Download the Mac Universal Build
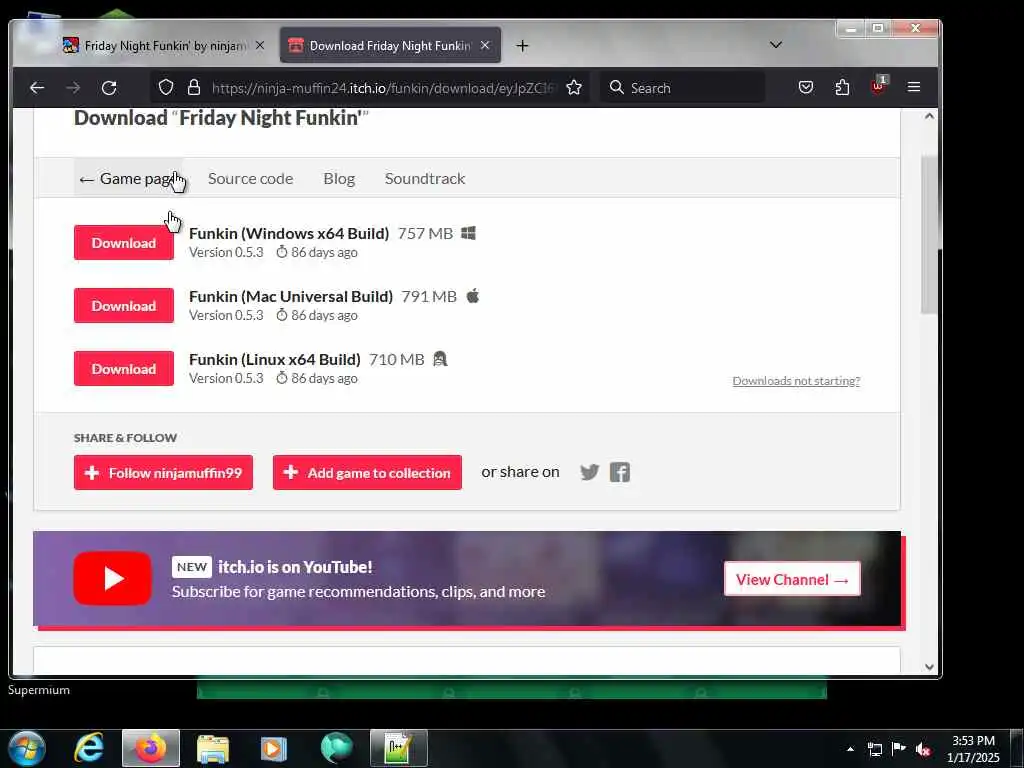This screenshot has height=768, width=1024. pos(124,306)
